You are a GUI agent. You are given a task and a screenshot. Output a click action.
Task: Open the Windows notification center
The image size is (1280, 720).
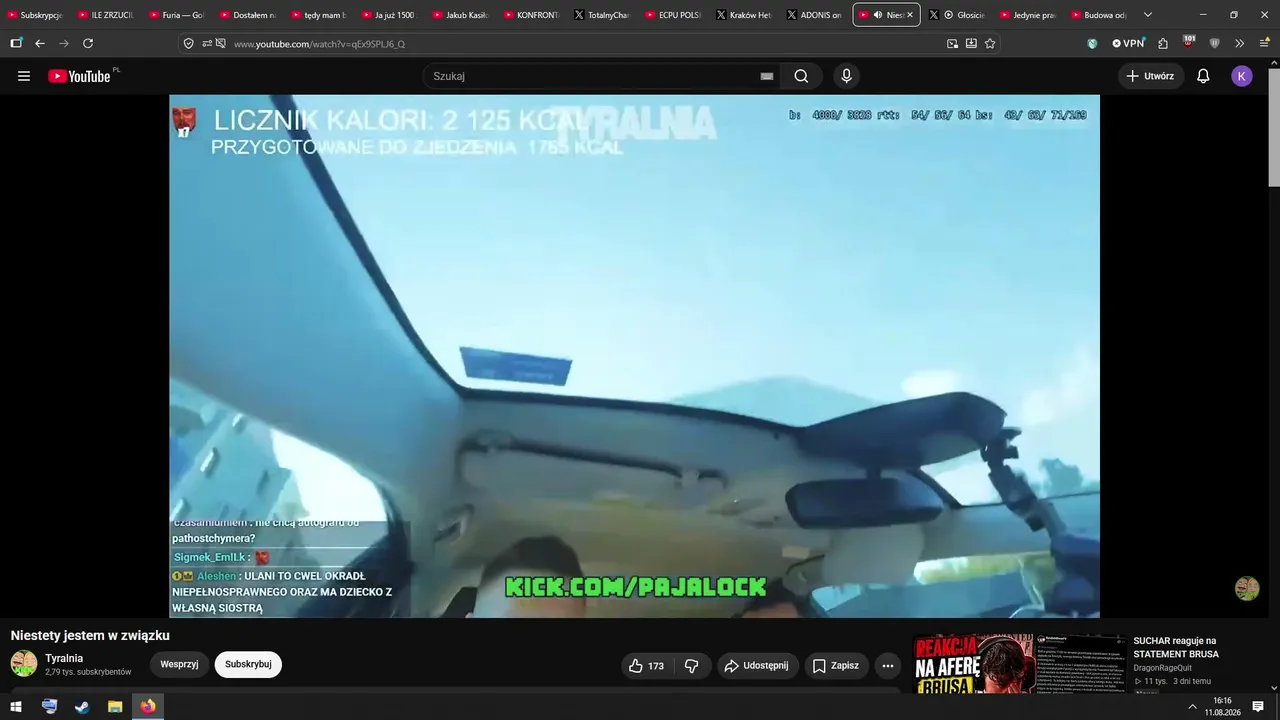pos(1258,707)
